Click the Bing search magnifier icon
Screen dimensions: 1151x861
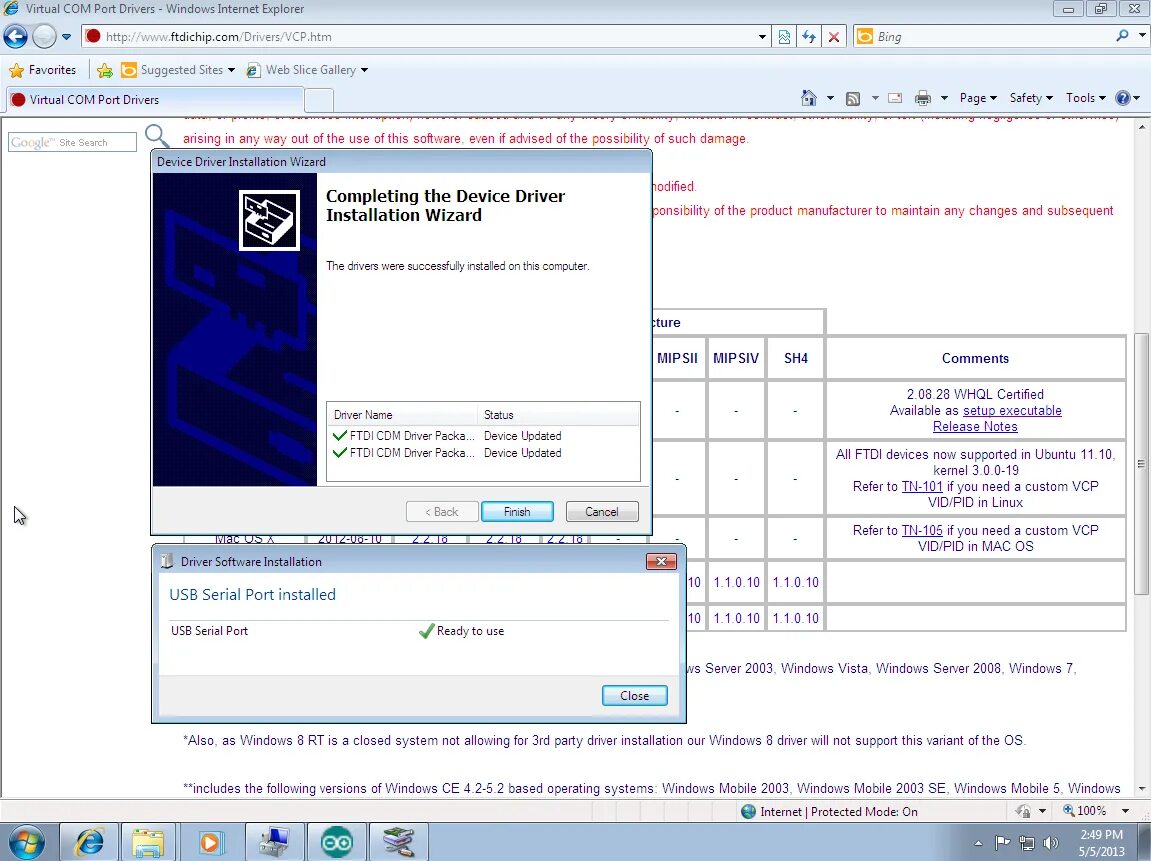1122,35
